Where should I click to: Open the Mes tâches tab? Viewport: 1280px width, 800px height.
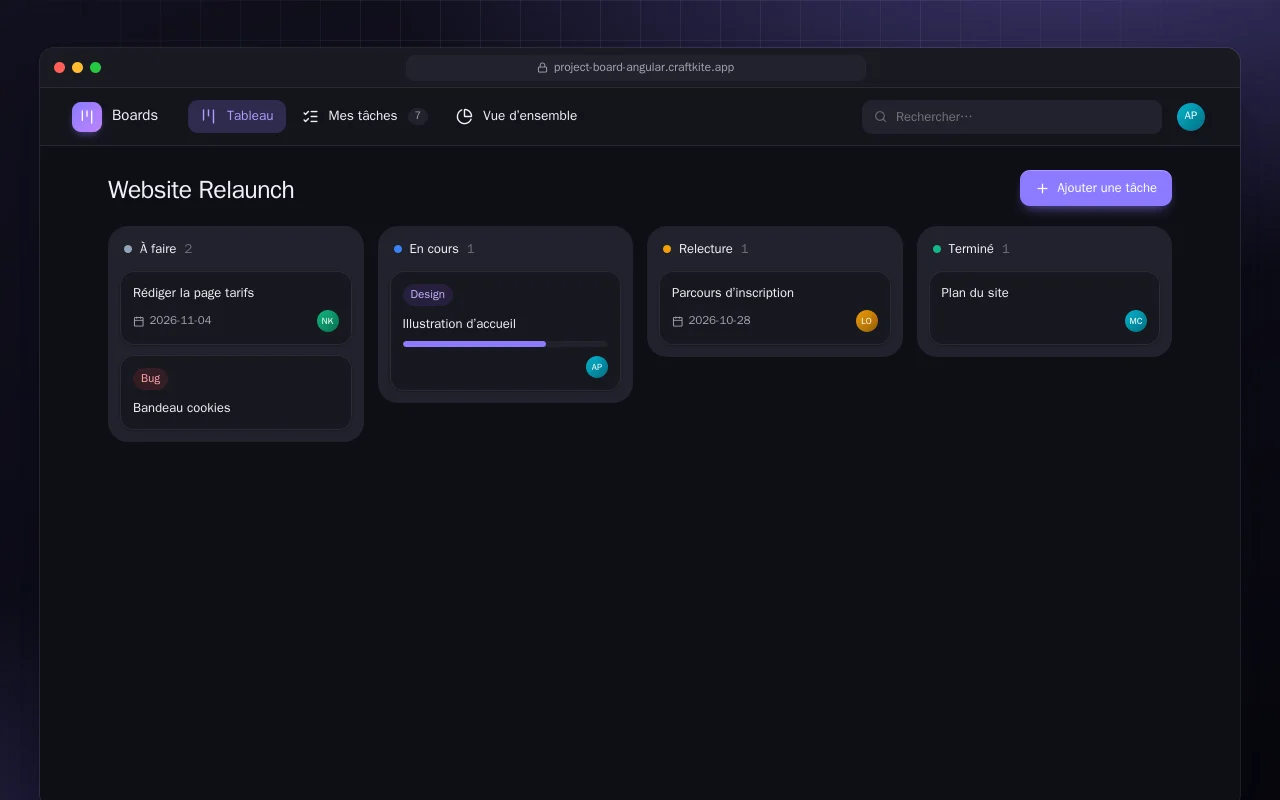pyautogui.click(x=365, y=116)
